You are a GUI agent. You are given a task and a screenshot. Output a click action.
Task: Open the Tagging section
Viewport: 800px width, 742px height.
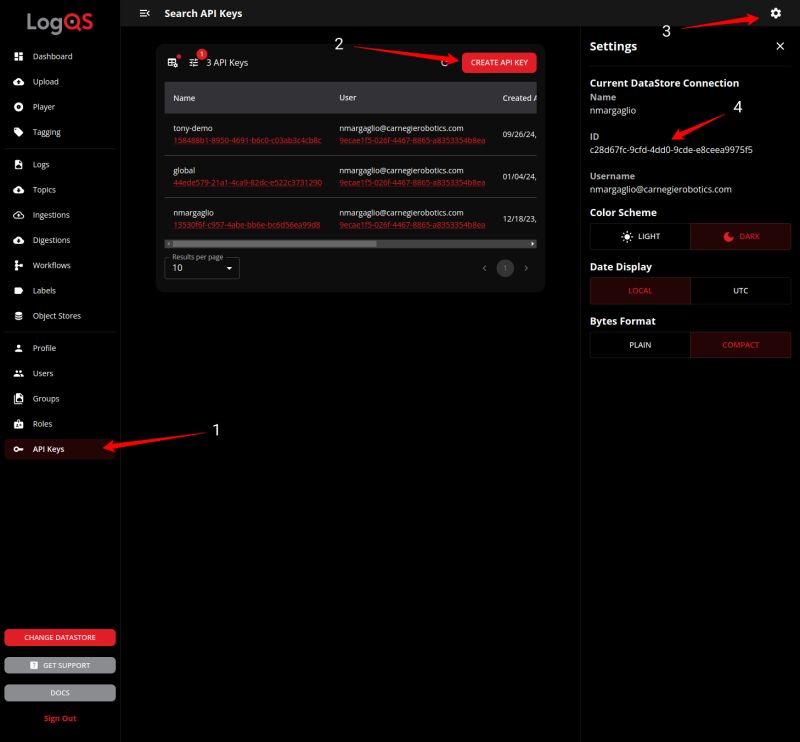[45, 132]
